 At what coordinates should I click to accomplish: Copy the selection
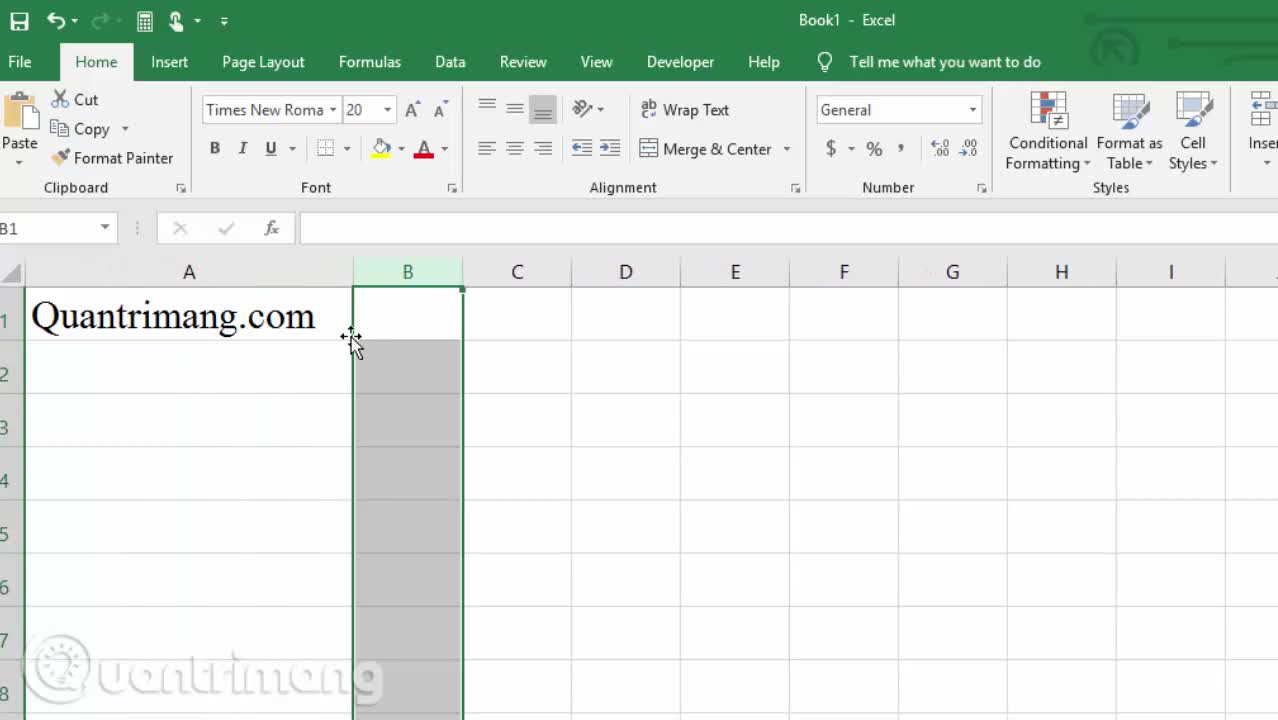pos(80,129)
